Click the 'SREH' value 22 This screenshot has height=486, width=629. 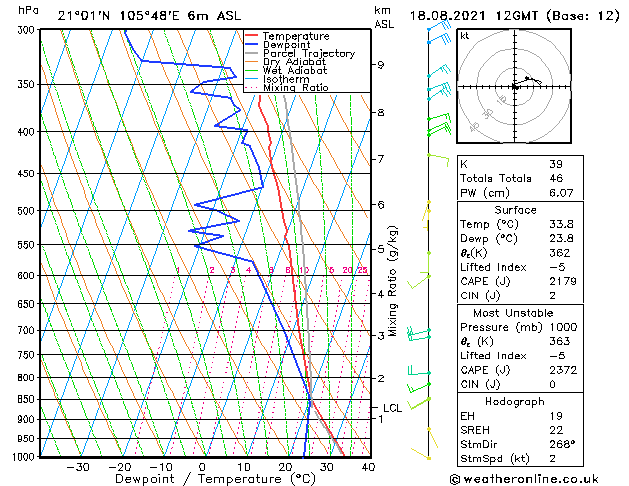click(x=556, y=430)
